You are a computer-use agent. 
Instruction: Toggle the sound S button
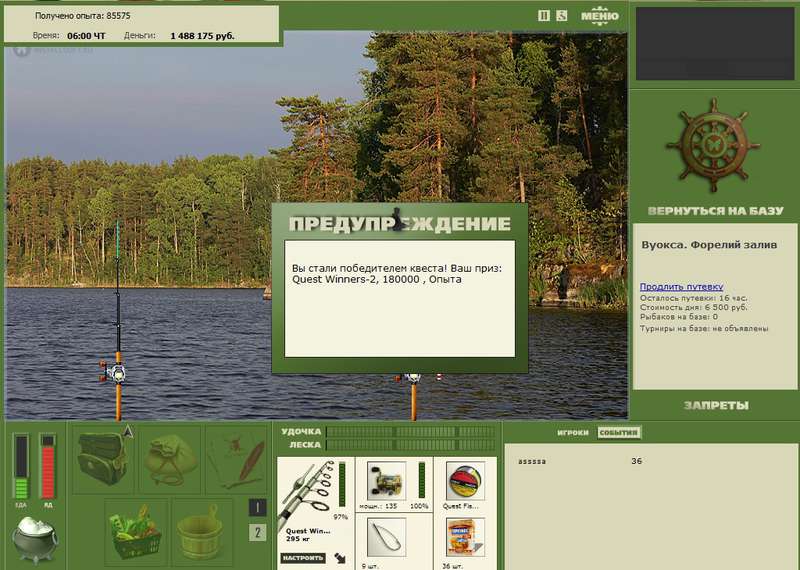(x=562, y=15)
